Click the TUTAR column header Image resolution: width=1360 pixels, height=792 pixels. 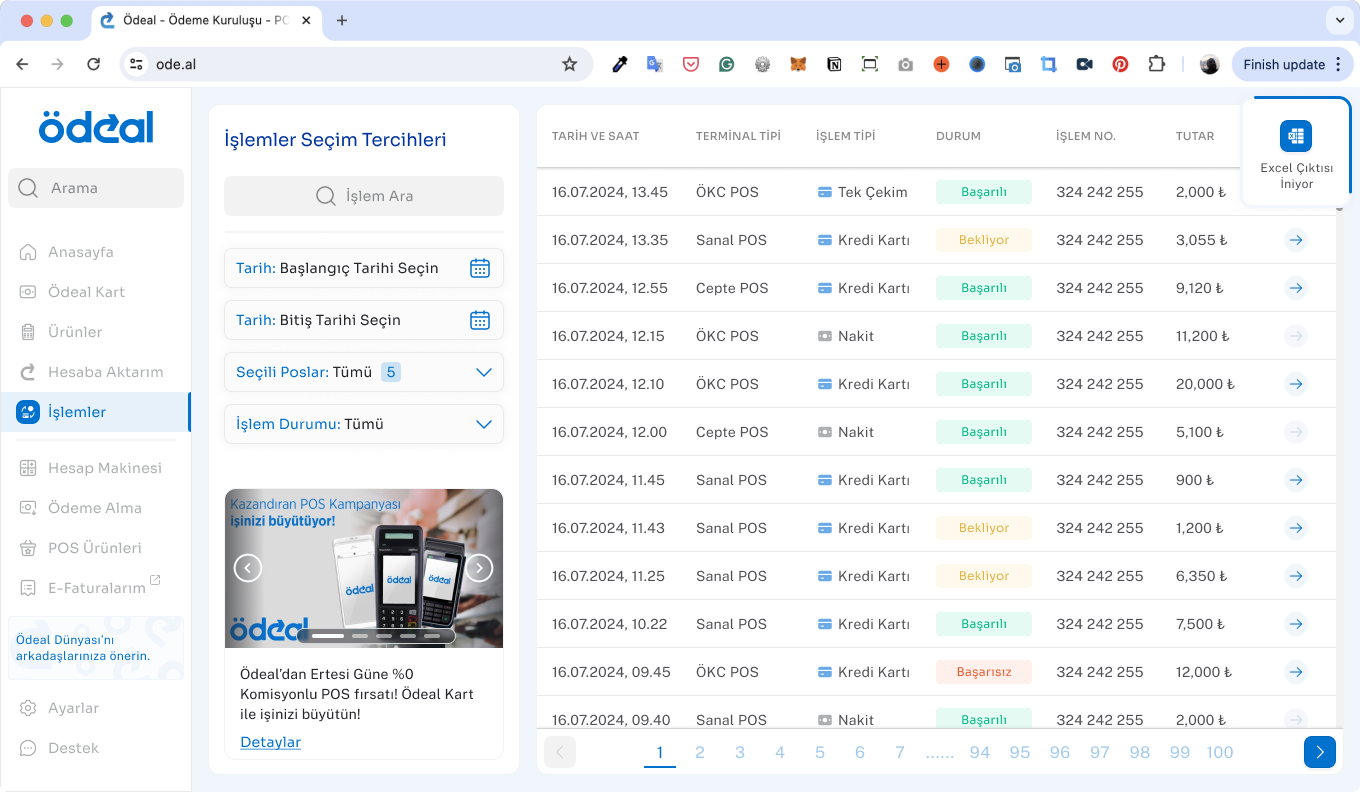click(x=1195, y=136)
